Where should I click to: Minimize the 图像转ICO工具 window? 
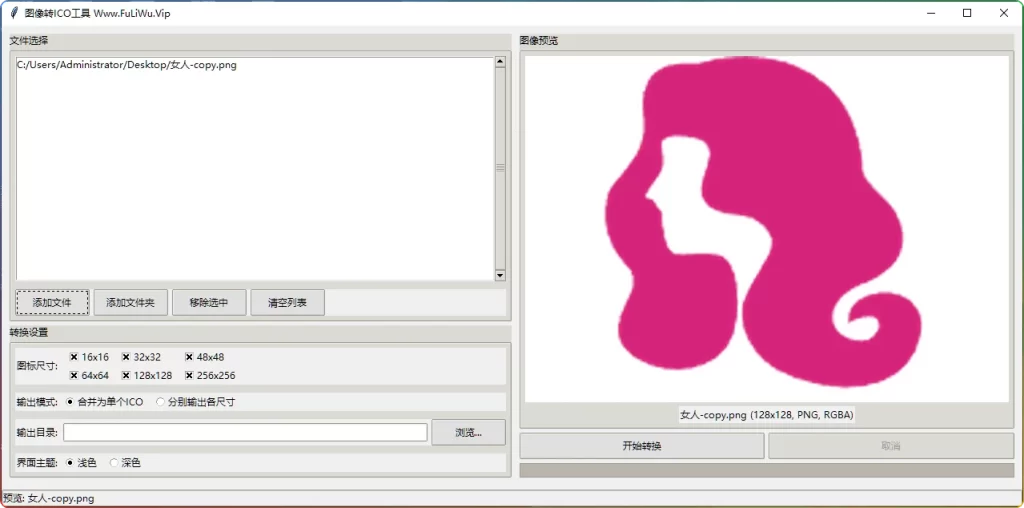tap(931, 13)
